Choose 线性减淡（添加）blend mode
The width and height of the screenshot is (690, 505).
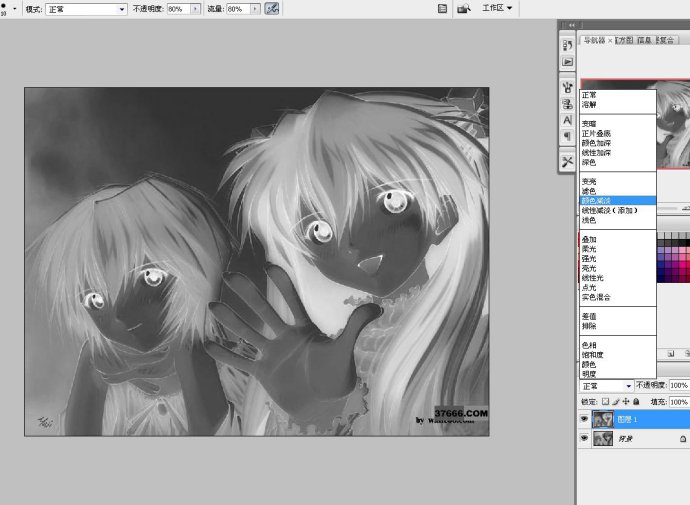coord(617,210)
